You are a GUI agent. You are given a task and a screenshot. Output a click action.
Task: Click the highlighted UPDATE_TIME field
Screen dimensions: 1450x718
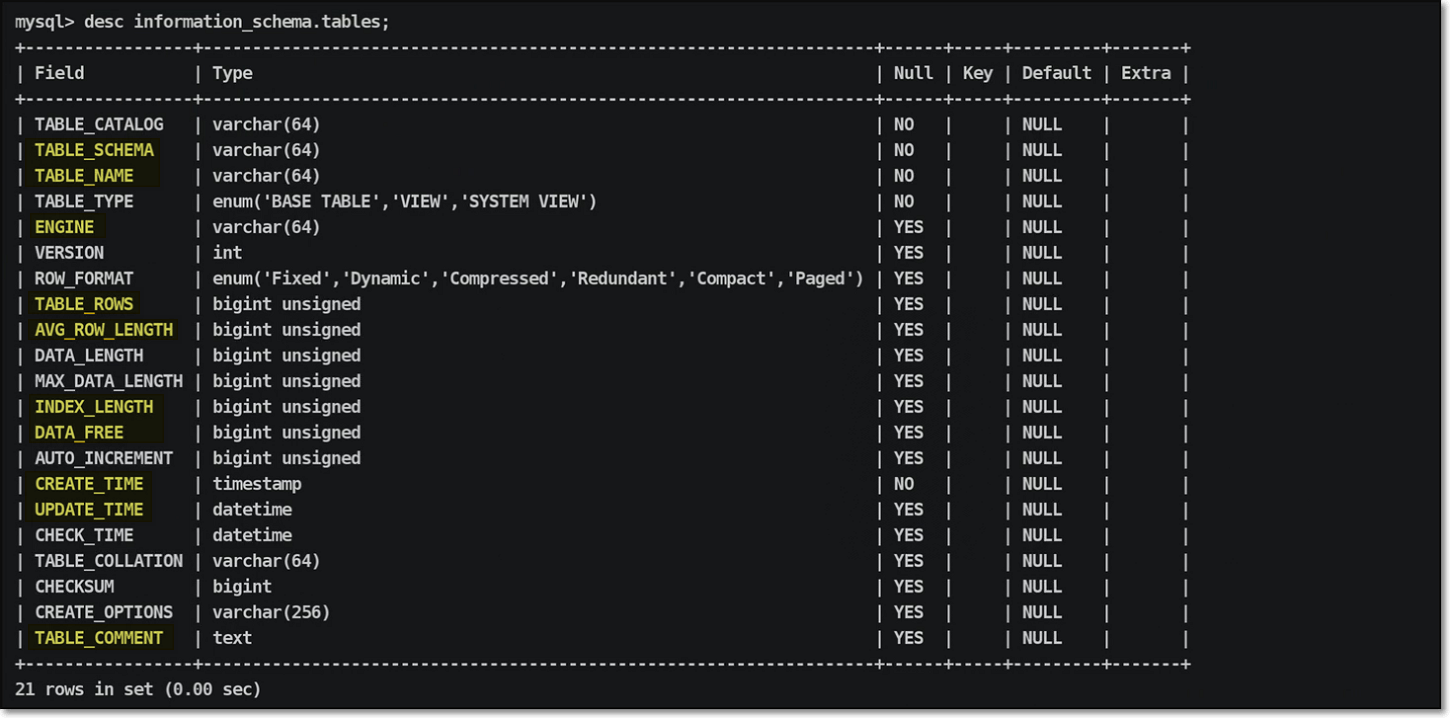point(89,510)
